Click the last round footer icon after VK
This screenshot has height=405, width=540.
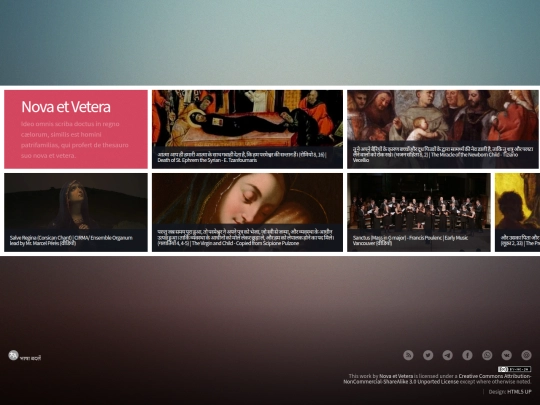[526, 355]
